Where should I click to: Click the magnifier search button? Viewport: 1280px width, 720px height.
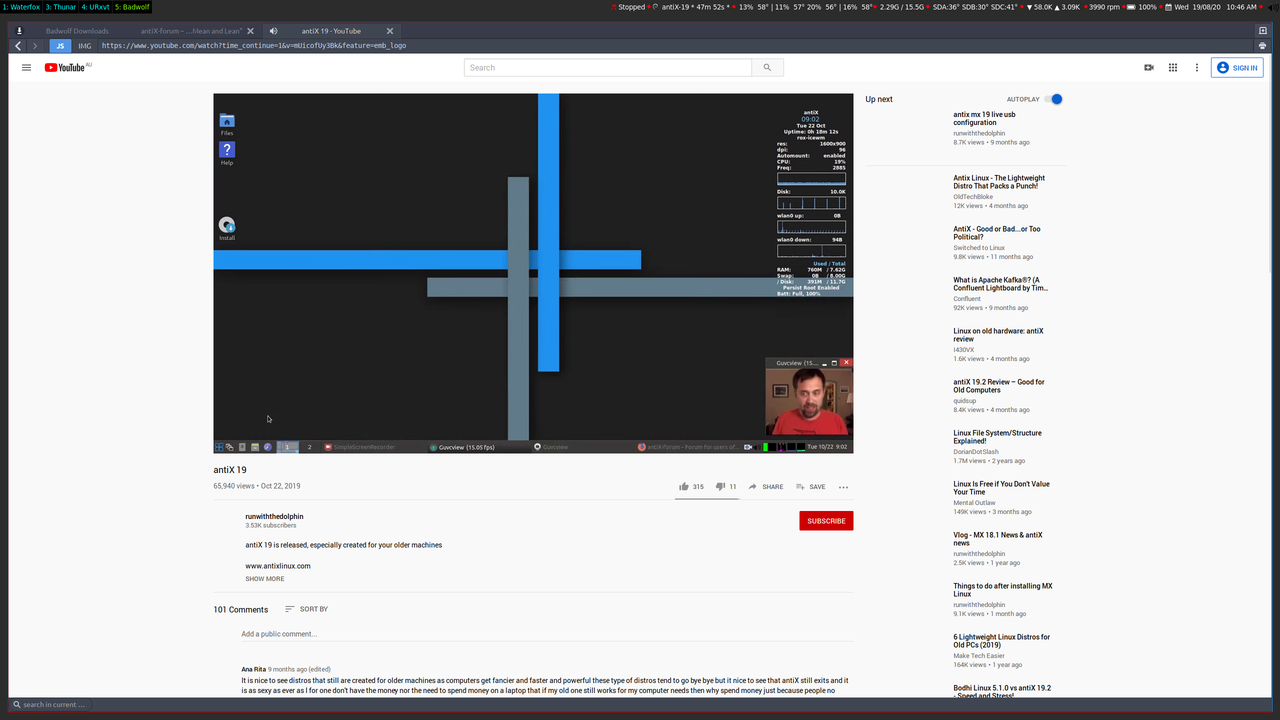767,68
